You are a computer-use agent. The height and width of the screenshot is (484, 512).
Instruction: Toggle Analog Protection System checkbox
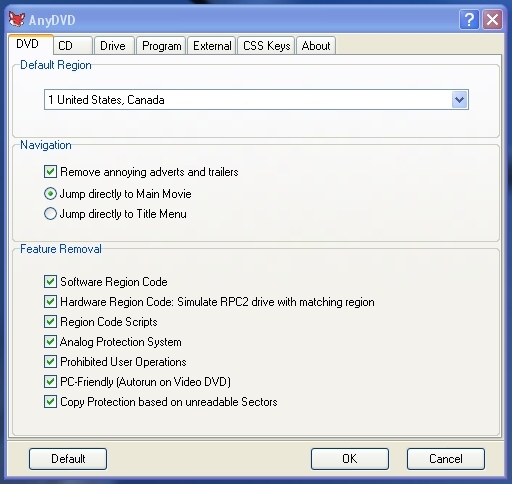click(x=50, y=342)
